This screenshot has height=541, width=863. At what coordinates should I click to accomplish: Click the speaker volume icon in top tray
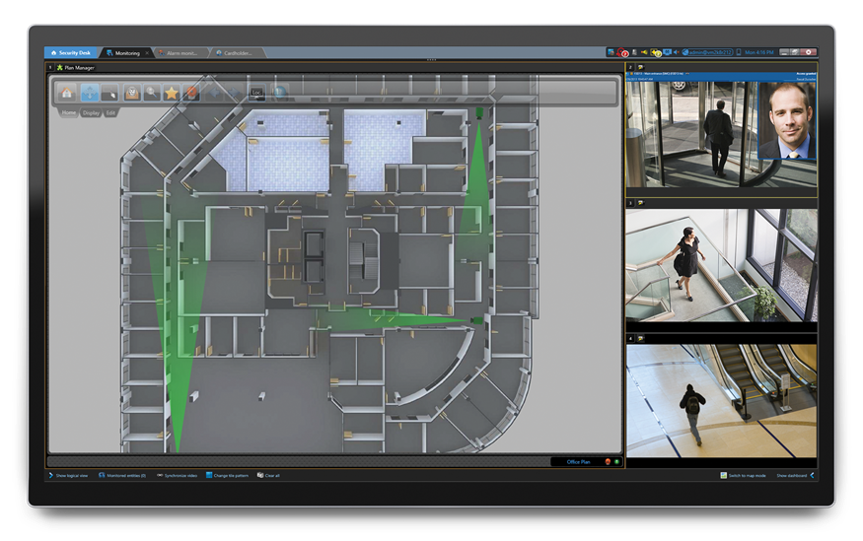pyautogui.click(x=677, y=52)
